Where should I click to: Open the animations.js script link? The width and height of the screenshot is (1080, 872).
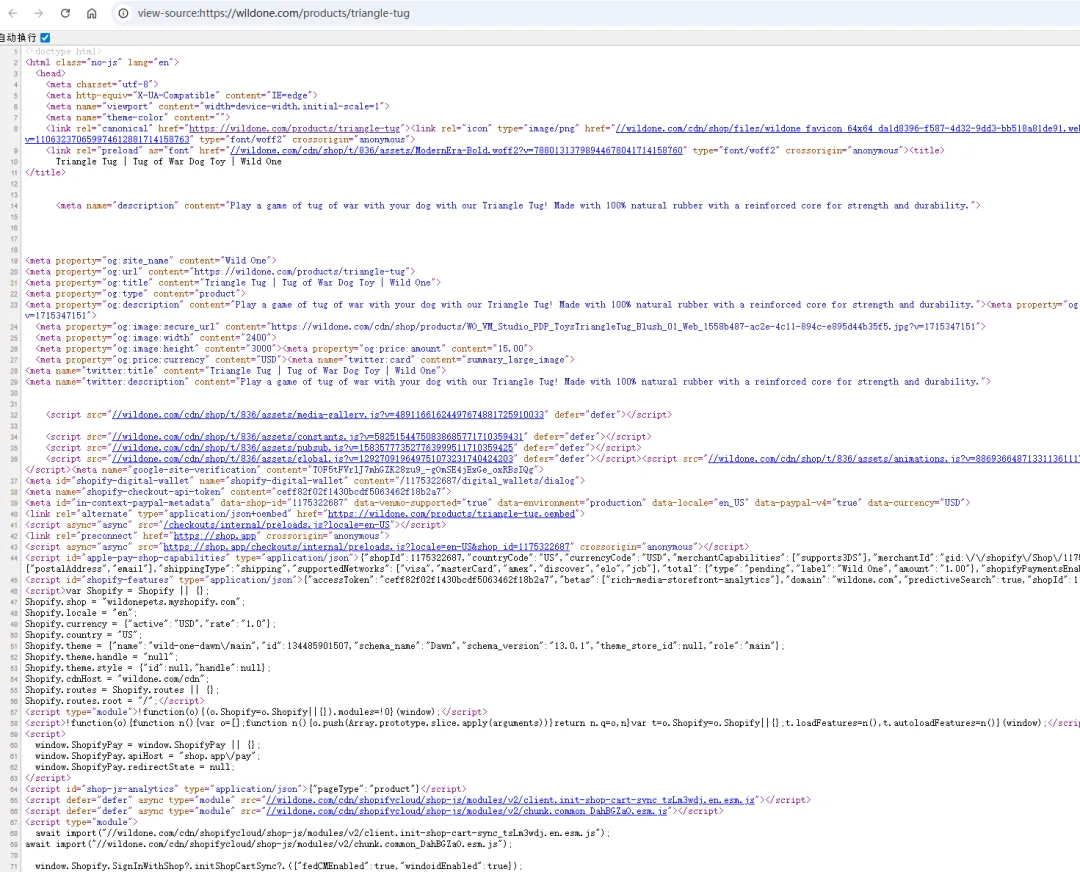(894, 459)
